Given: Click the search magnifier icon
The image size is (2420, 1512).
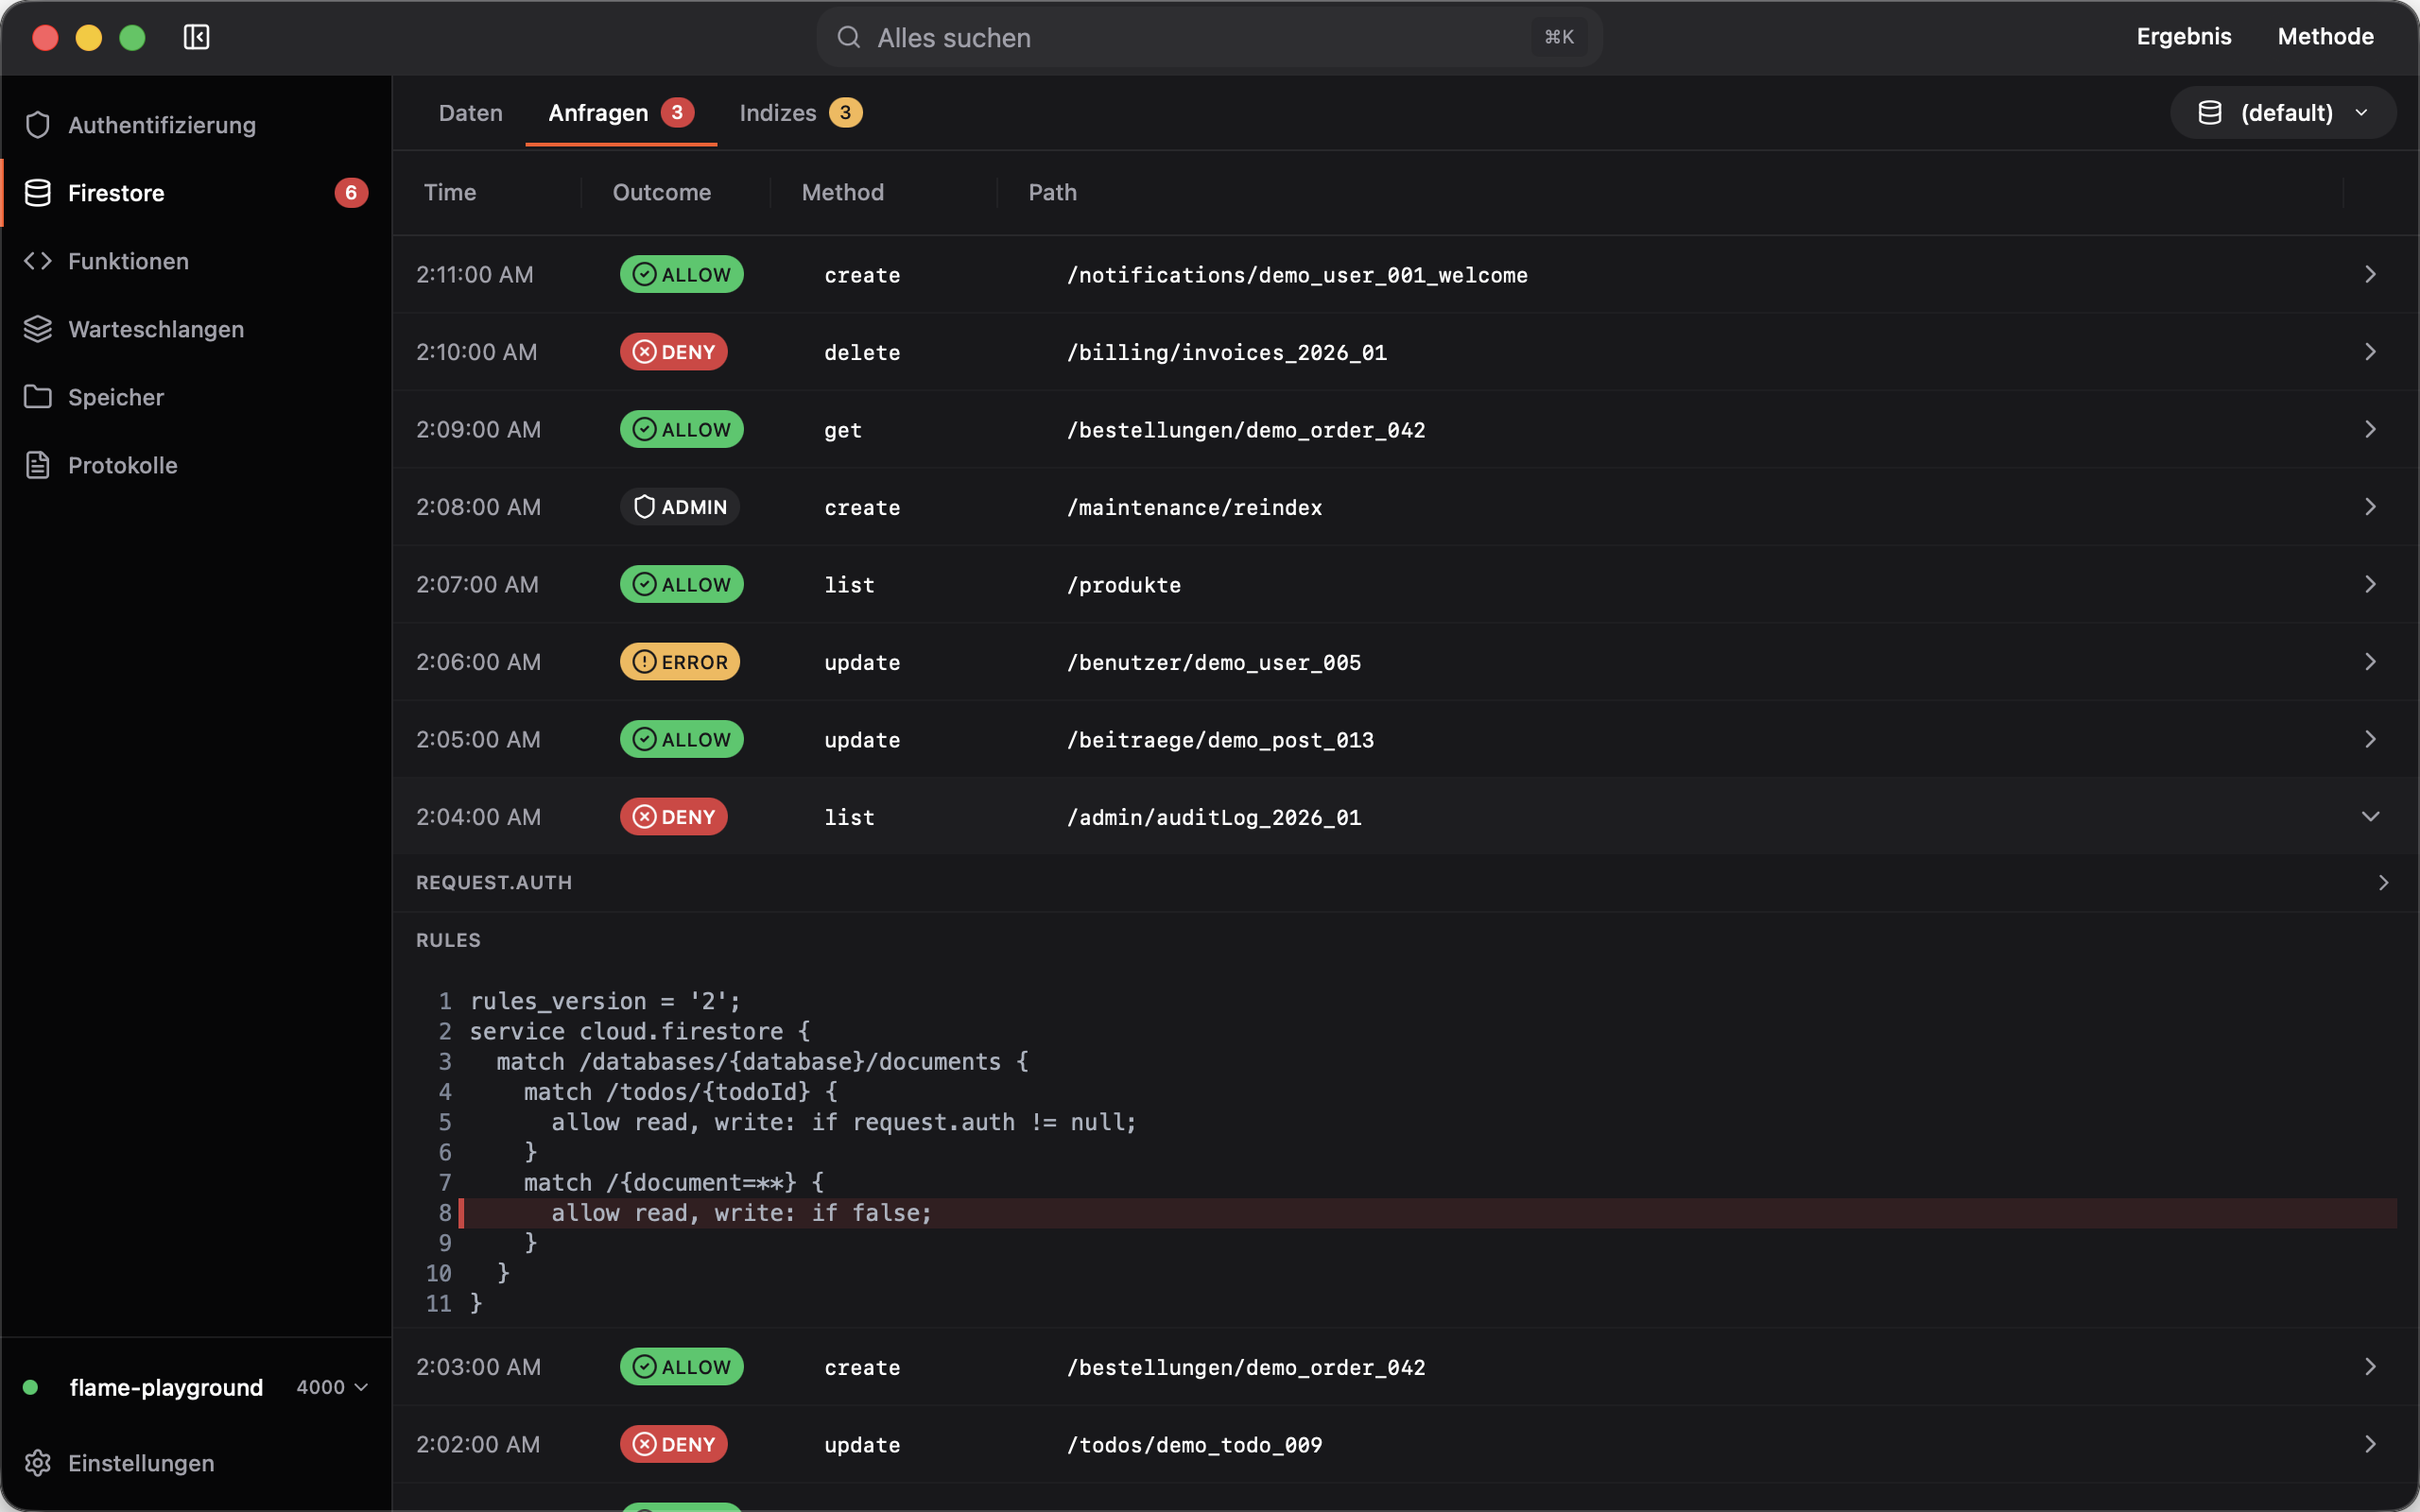Looking at the screenshot, I should tap(849, 37).
